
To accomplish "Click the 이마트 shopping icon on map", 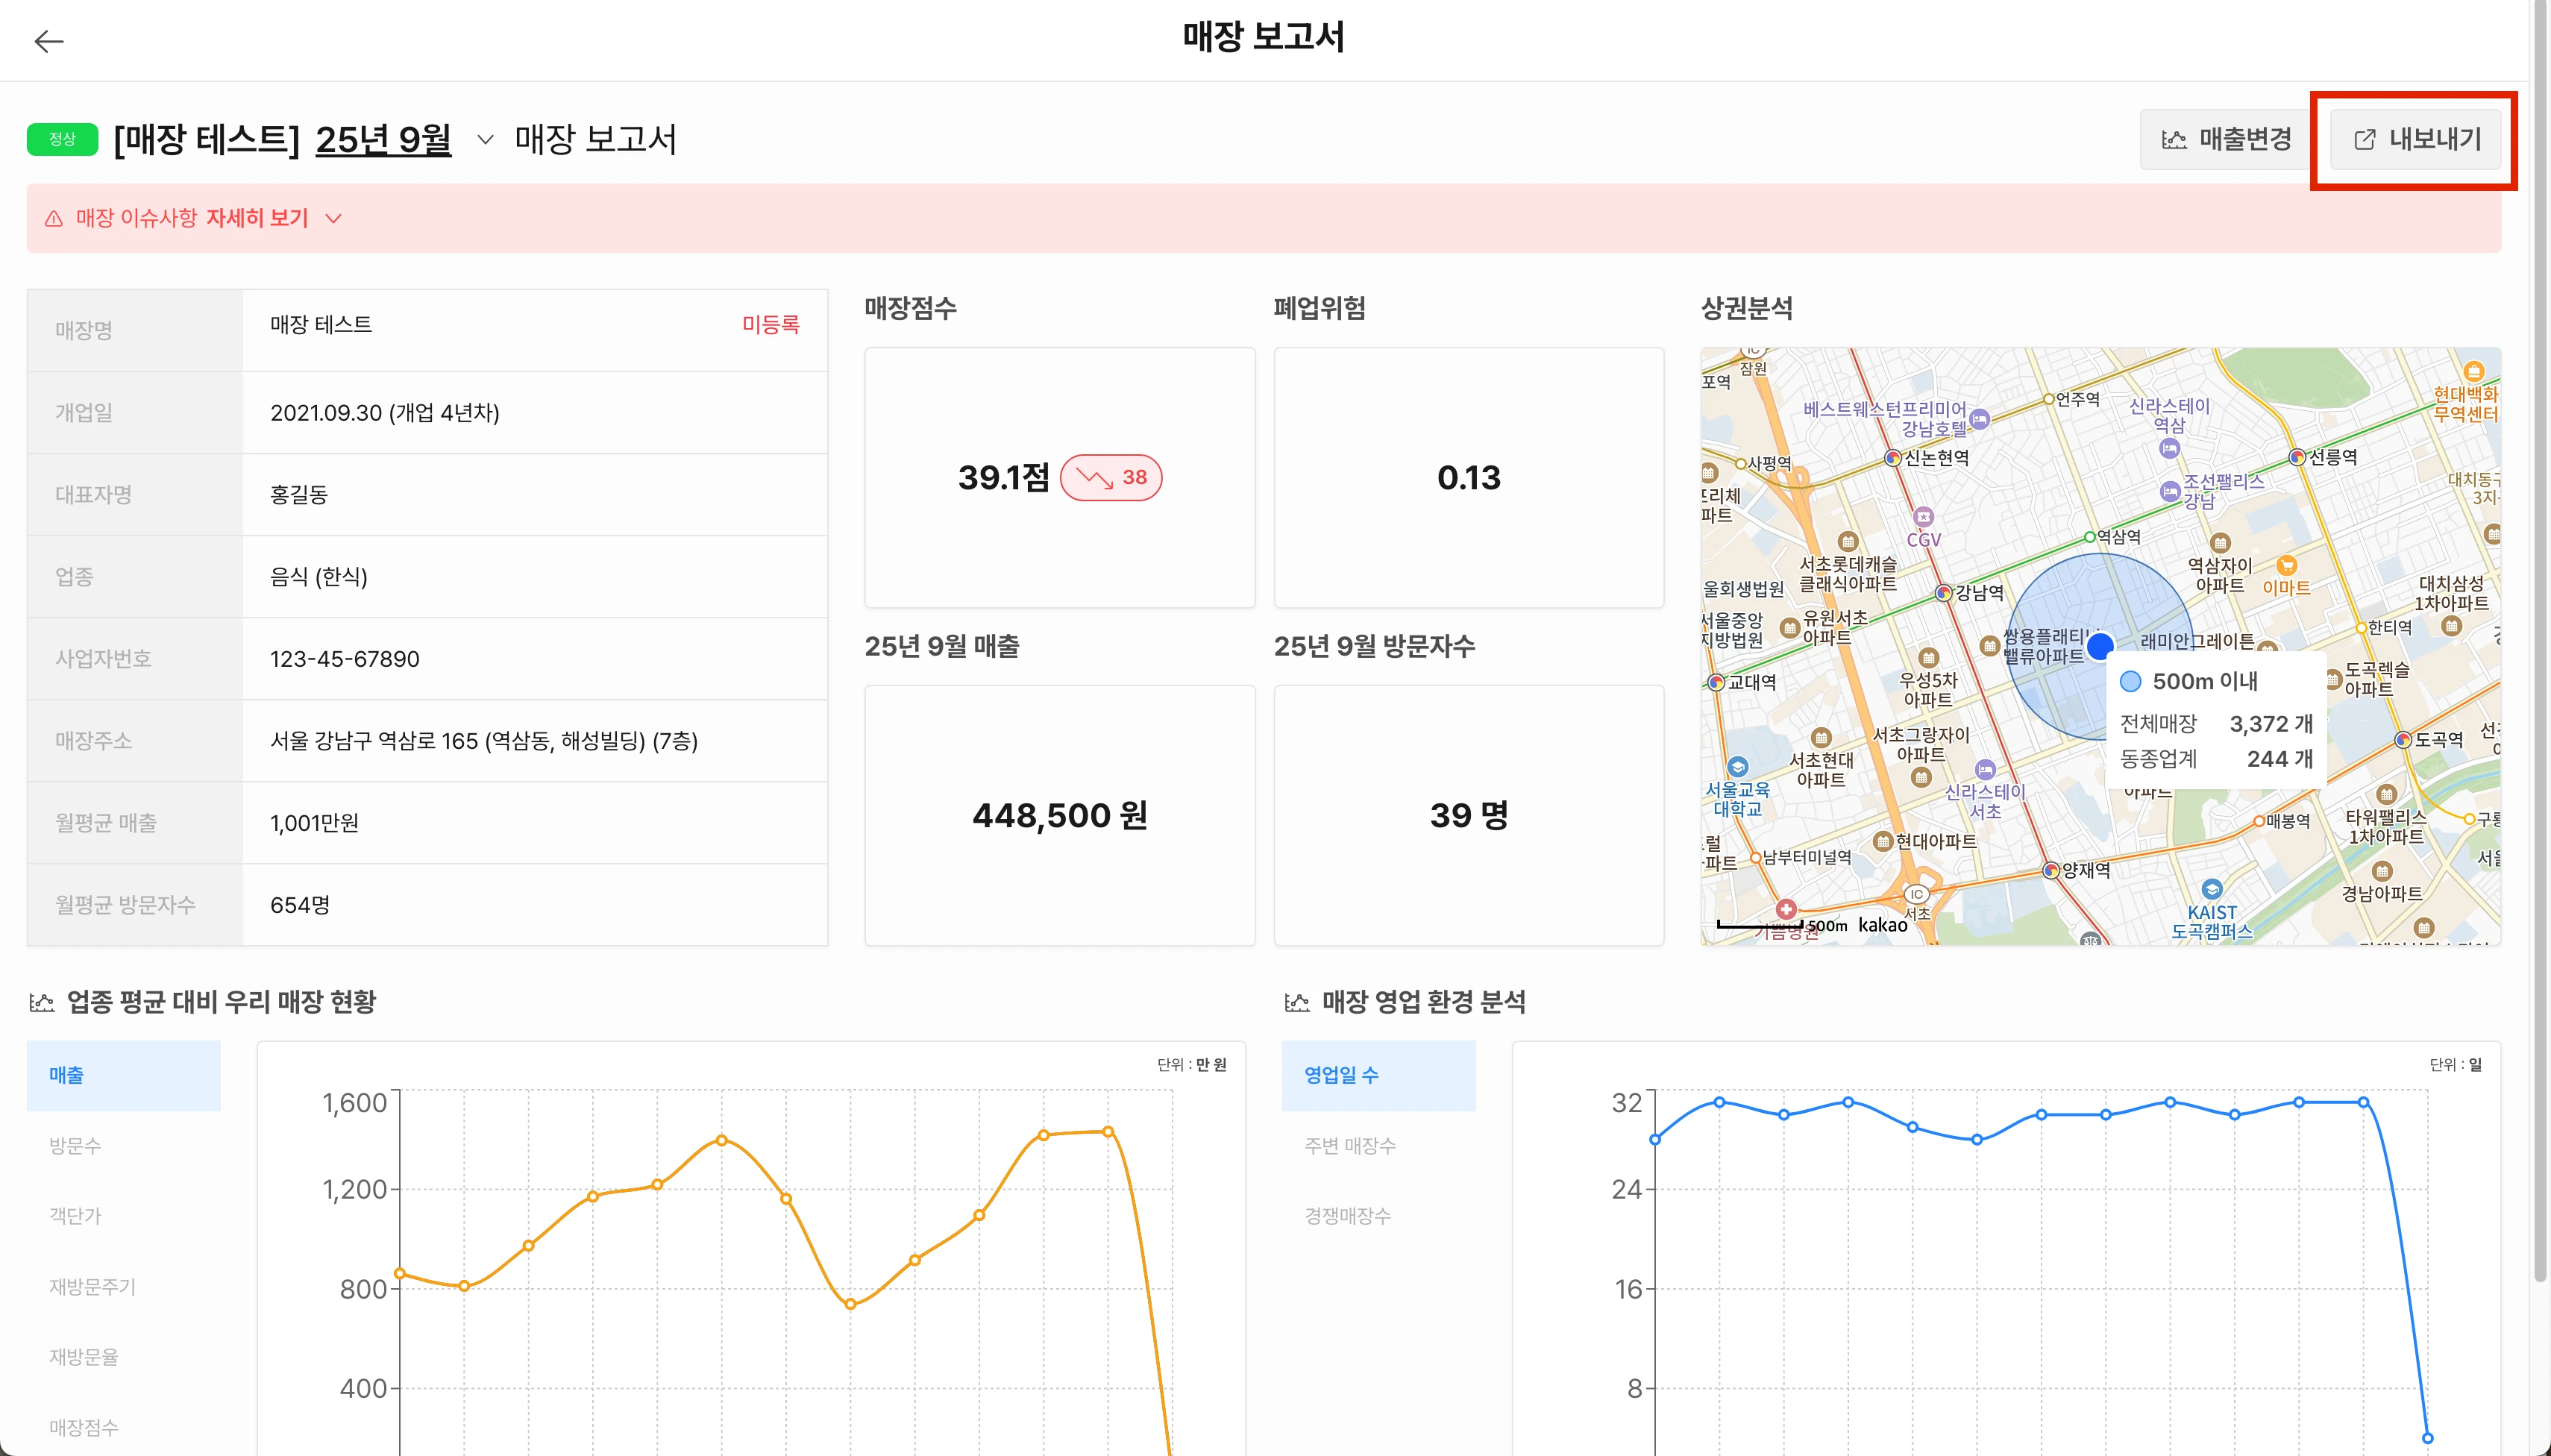I will [x=2286, y=565].
